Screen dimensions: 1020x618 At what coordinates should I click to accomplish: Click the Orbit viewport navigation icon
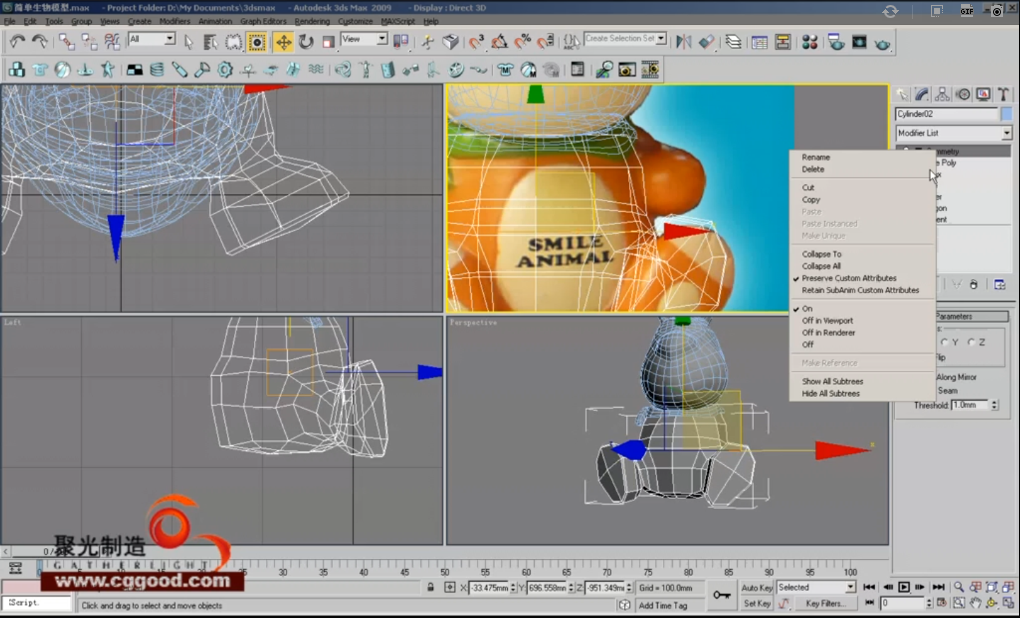(x=991, y=603)
